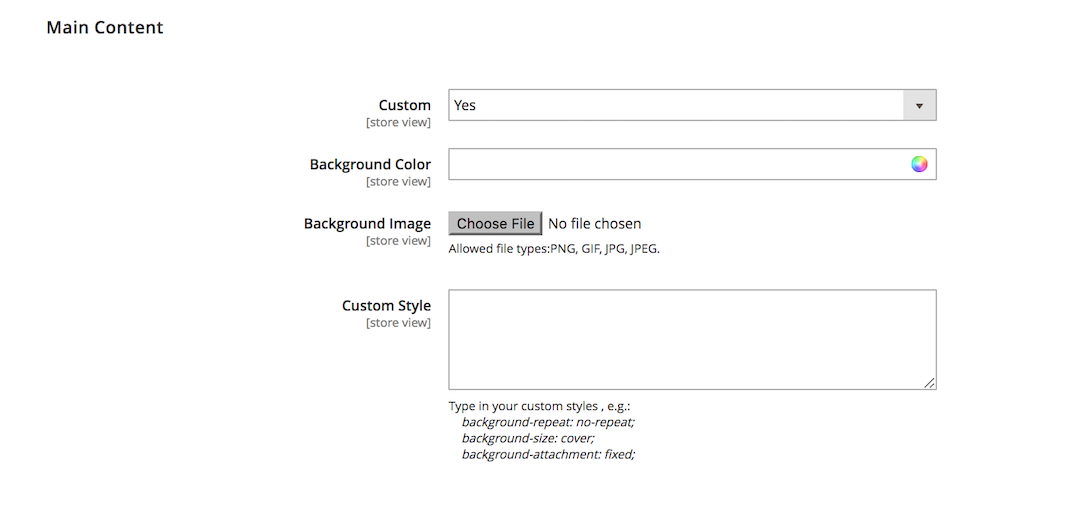Focus the Custom Style text area
1077x522 pixels.
[x=692, y=340]
